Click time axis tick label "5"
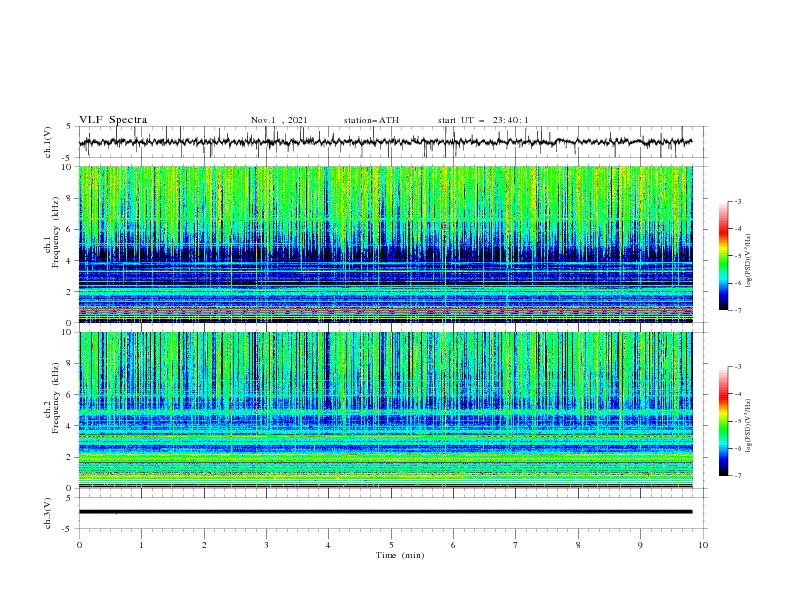This screenshot has width=792, height=612. [x=391, y=545]
